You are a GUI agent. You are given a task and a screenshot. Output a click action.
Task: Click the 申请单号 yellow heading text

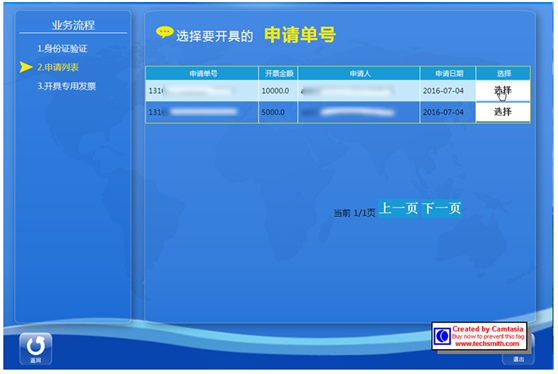tap(300, 35)
